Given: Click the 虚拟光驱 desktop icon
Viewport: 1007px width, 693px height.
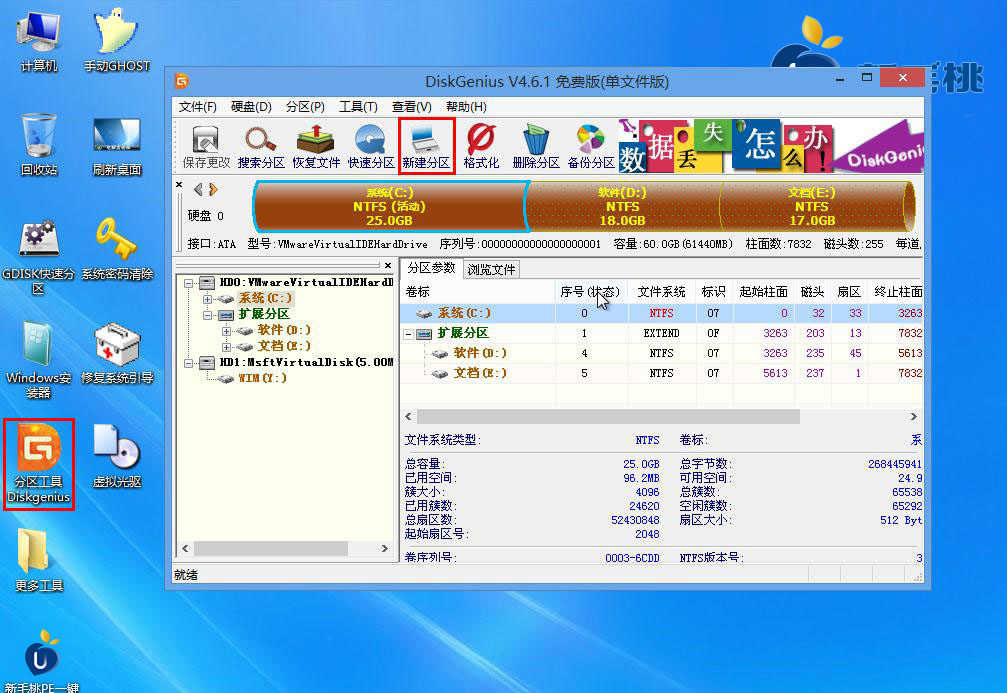Looking at the screenshot, I should point(117,457).
